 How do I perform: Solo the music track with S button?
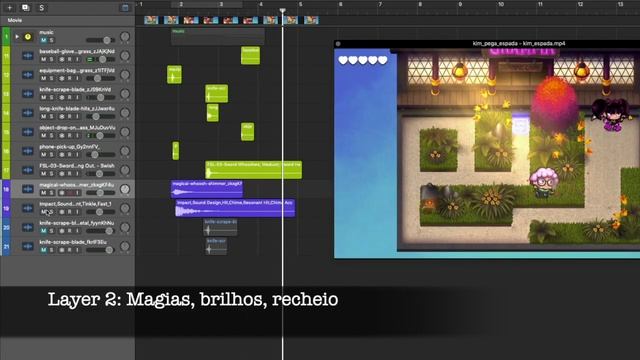coord(51,40)
